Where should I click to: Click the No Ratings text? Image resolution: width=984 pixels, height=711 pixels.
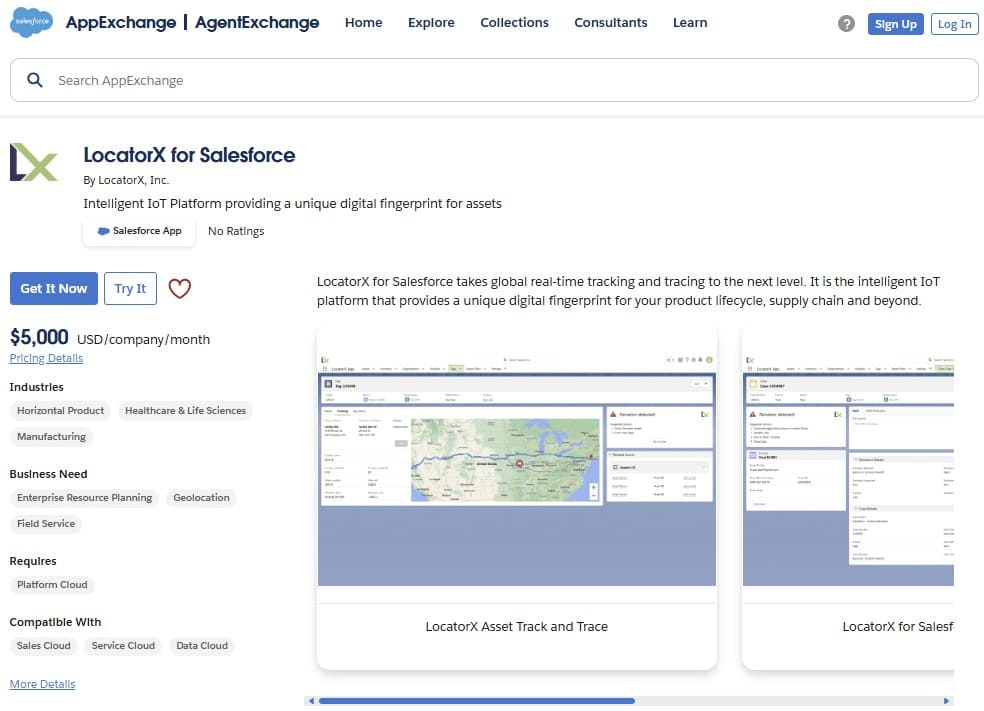(x=236, y=231)
